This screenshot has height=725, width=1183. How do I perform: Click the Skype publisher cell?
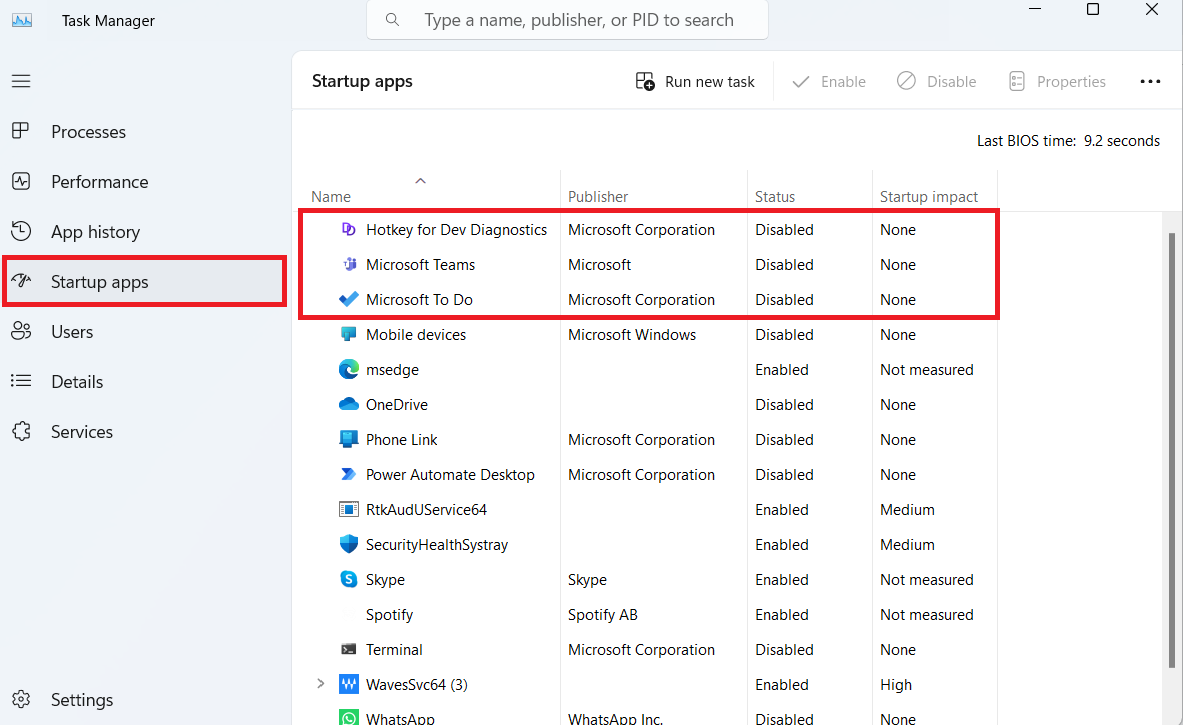pyautogui.click(x=587, y=579)
